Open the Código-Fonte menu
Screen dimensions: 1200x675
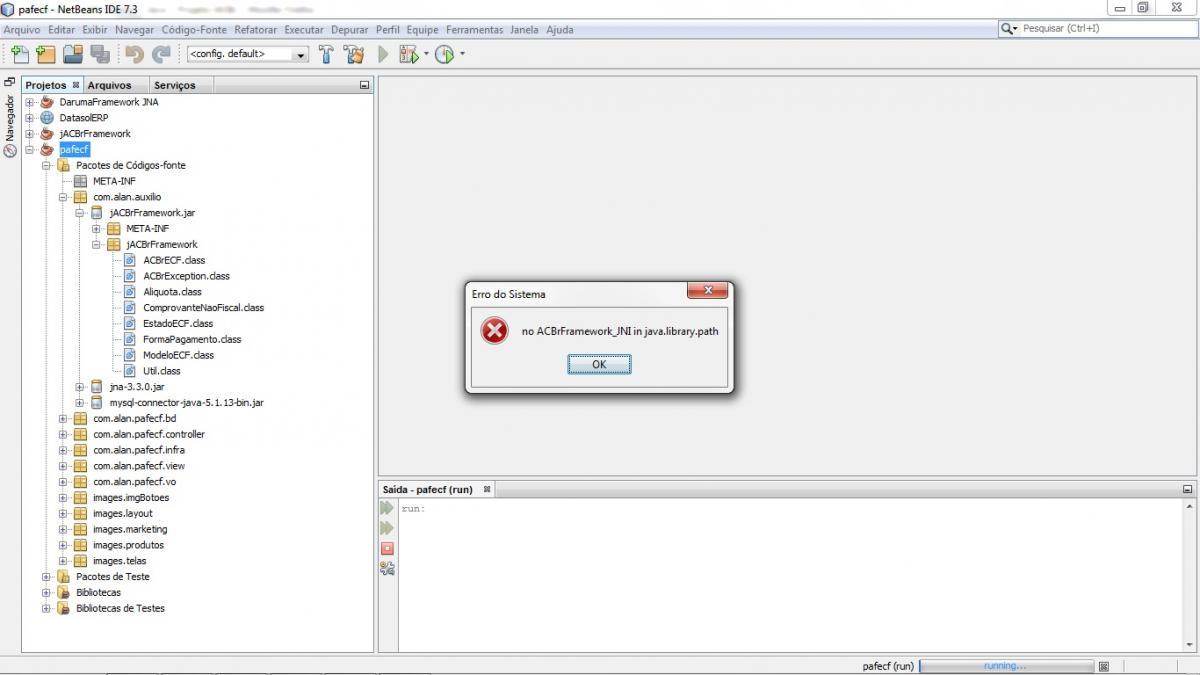tap(194, 30)
